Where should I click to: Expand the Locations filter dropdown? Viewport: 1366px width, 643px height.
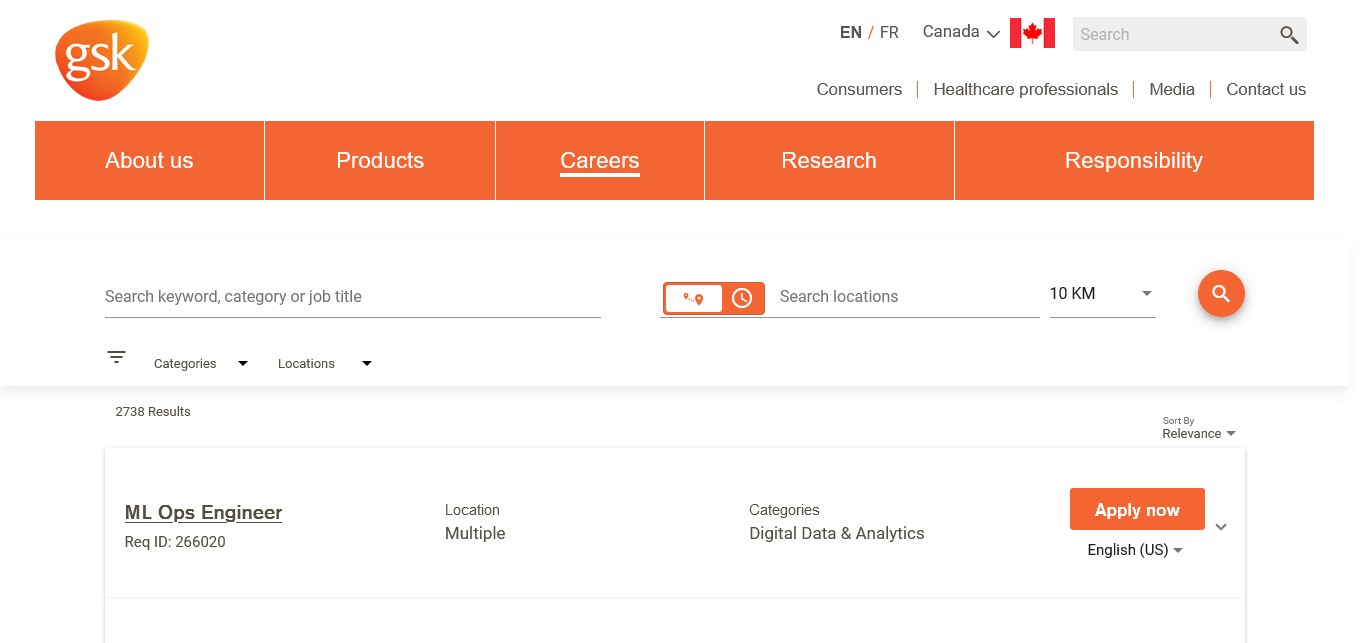tap(324, 364)
